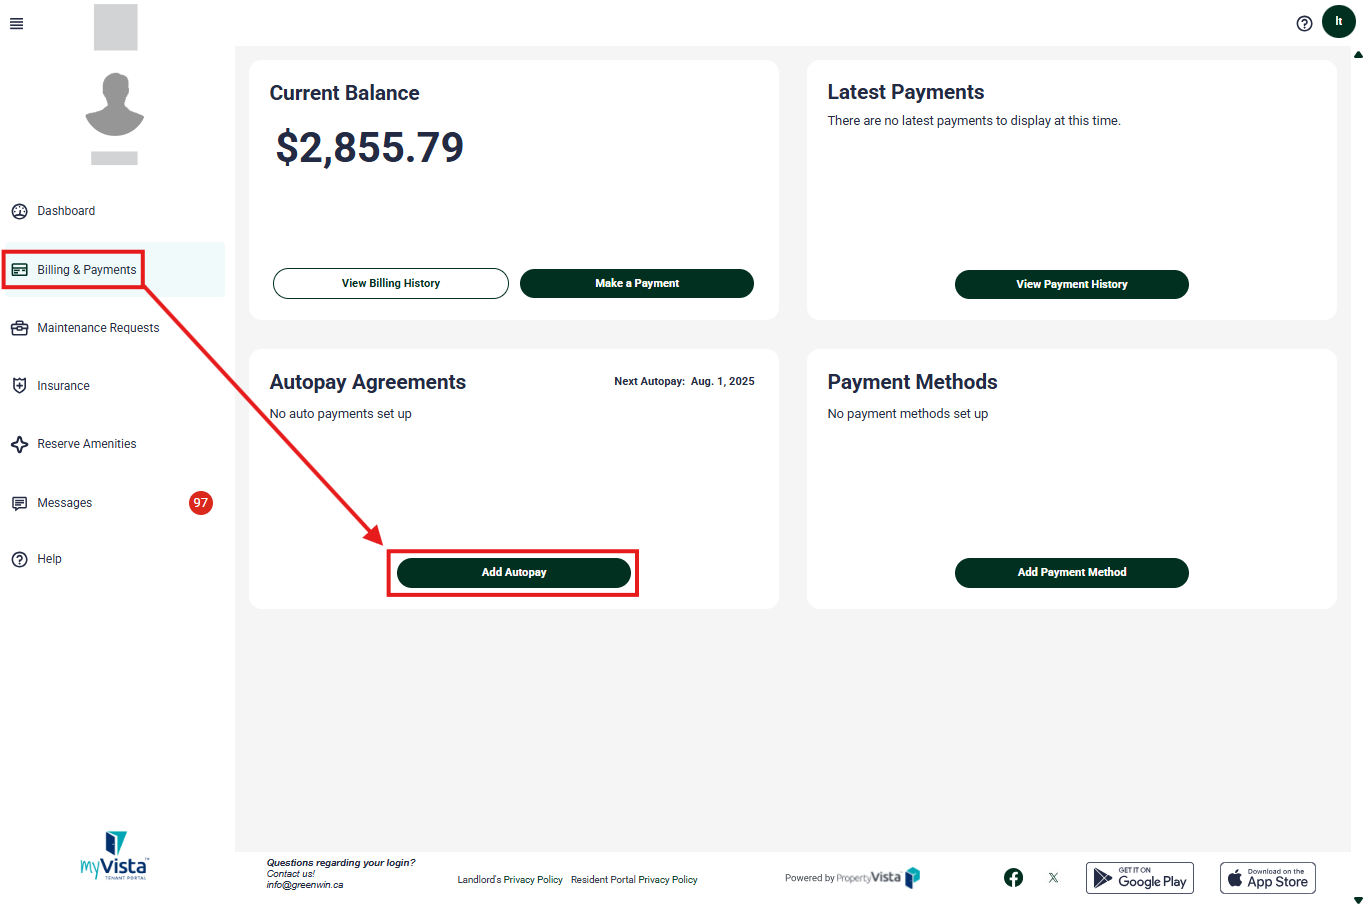Screen dimensions: 1364x906
Task: Click the Google Play store badge
Action: [x=1139, y=878]
